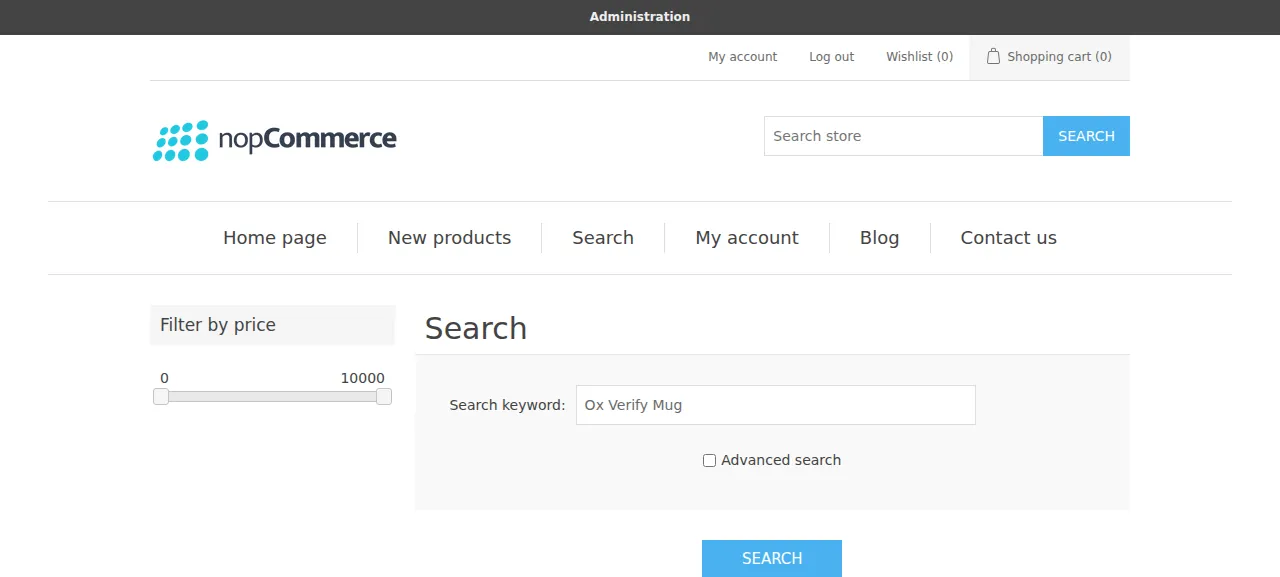
Task: Click the Search keyword: label
Action: (x=507, y=405)
